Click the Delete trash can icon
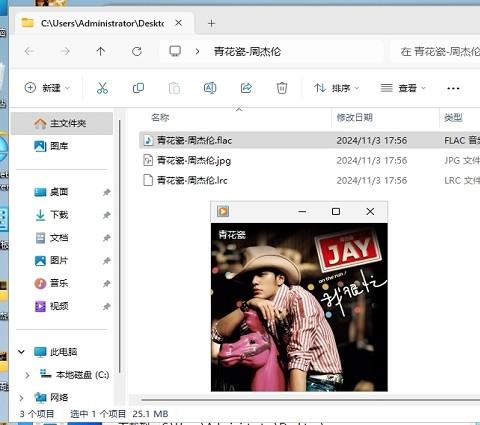 282,88
